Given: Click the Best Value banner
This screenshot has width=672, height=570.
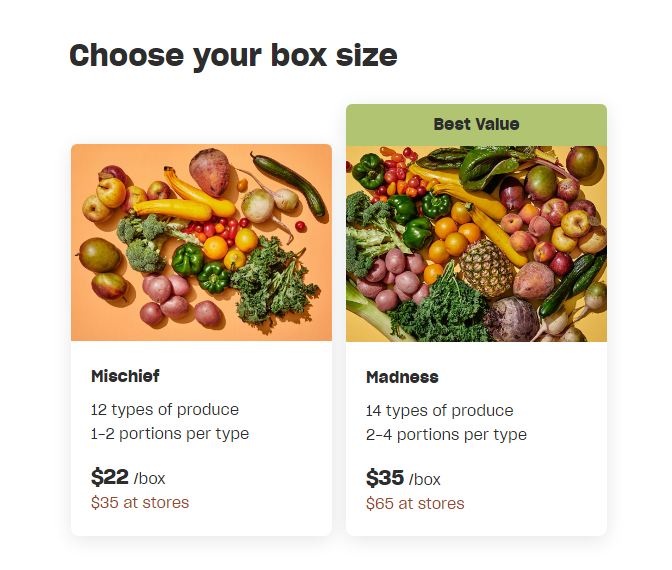Looking at the screenshot, I should [x=476, y=124].
